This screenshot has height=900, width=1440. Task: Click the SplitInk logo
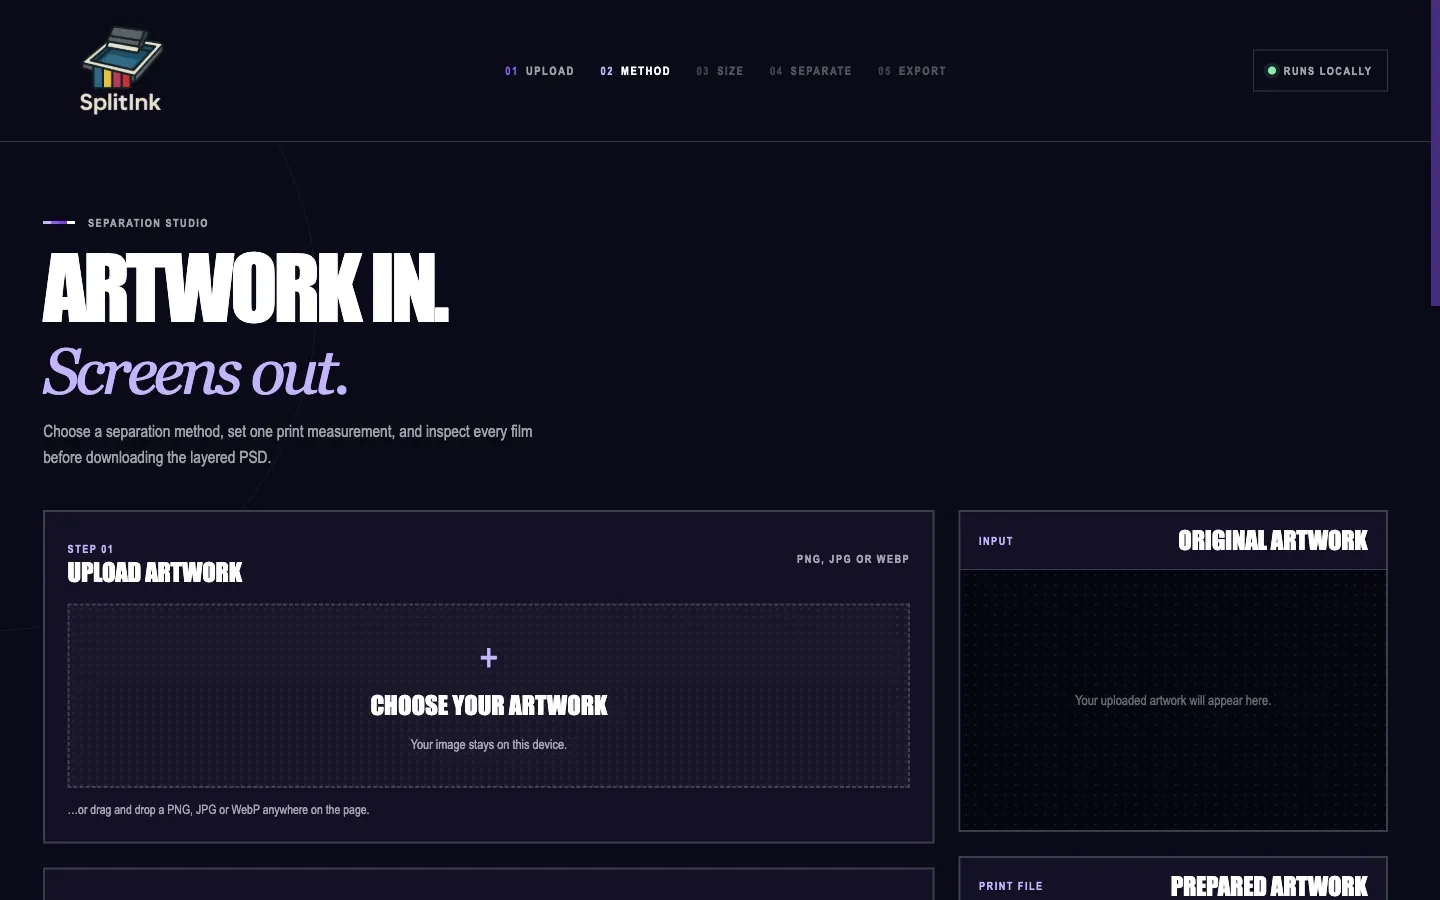tap(121, 70)
